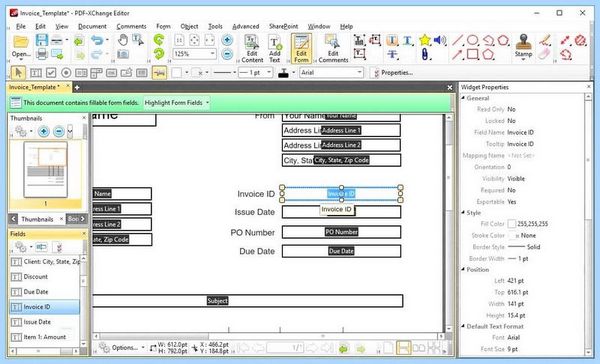Select the Check Box field tool
Image resolution: width=600 pixels, height=364 pixels.
tap(51, 73)
